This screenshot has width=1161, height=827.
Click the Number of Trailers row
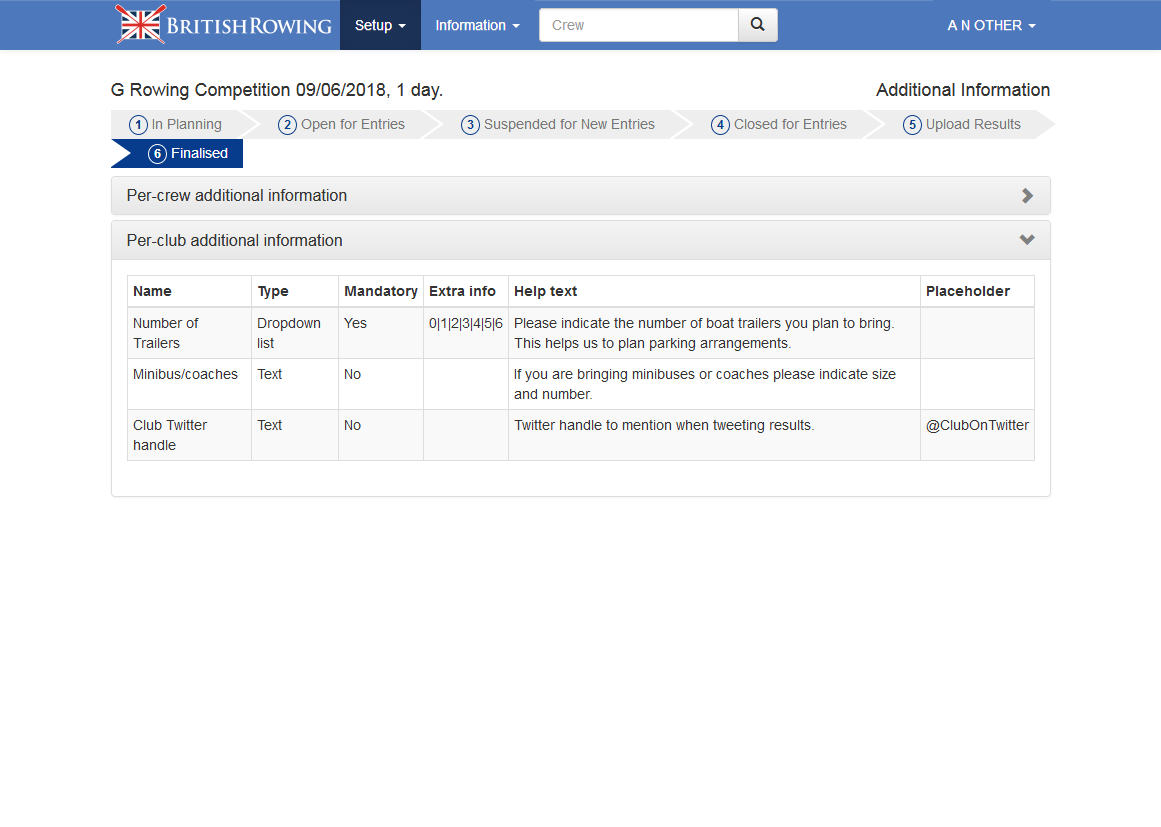166,333
